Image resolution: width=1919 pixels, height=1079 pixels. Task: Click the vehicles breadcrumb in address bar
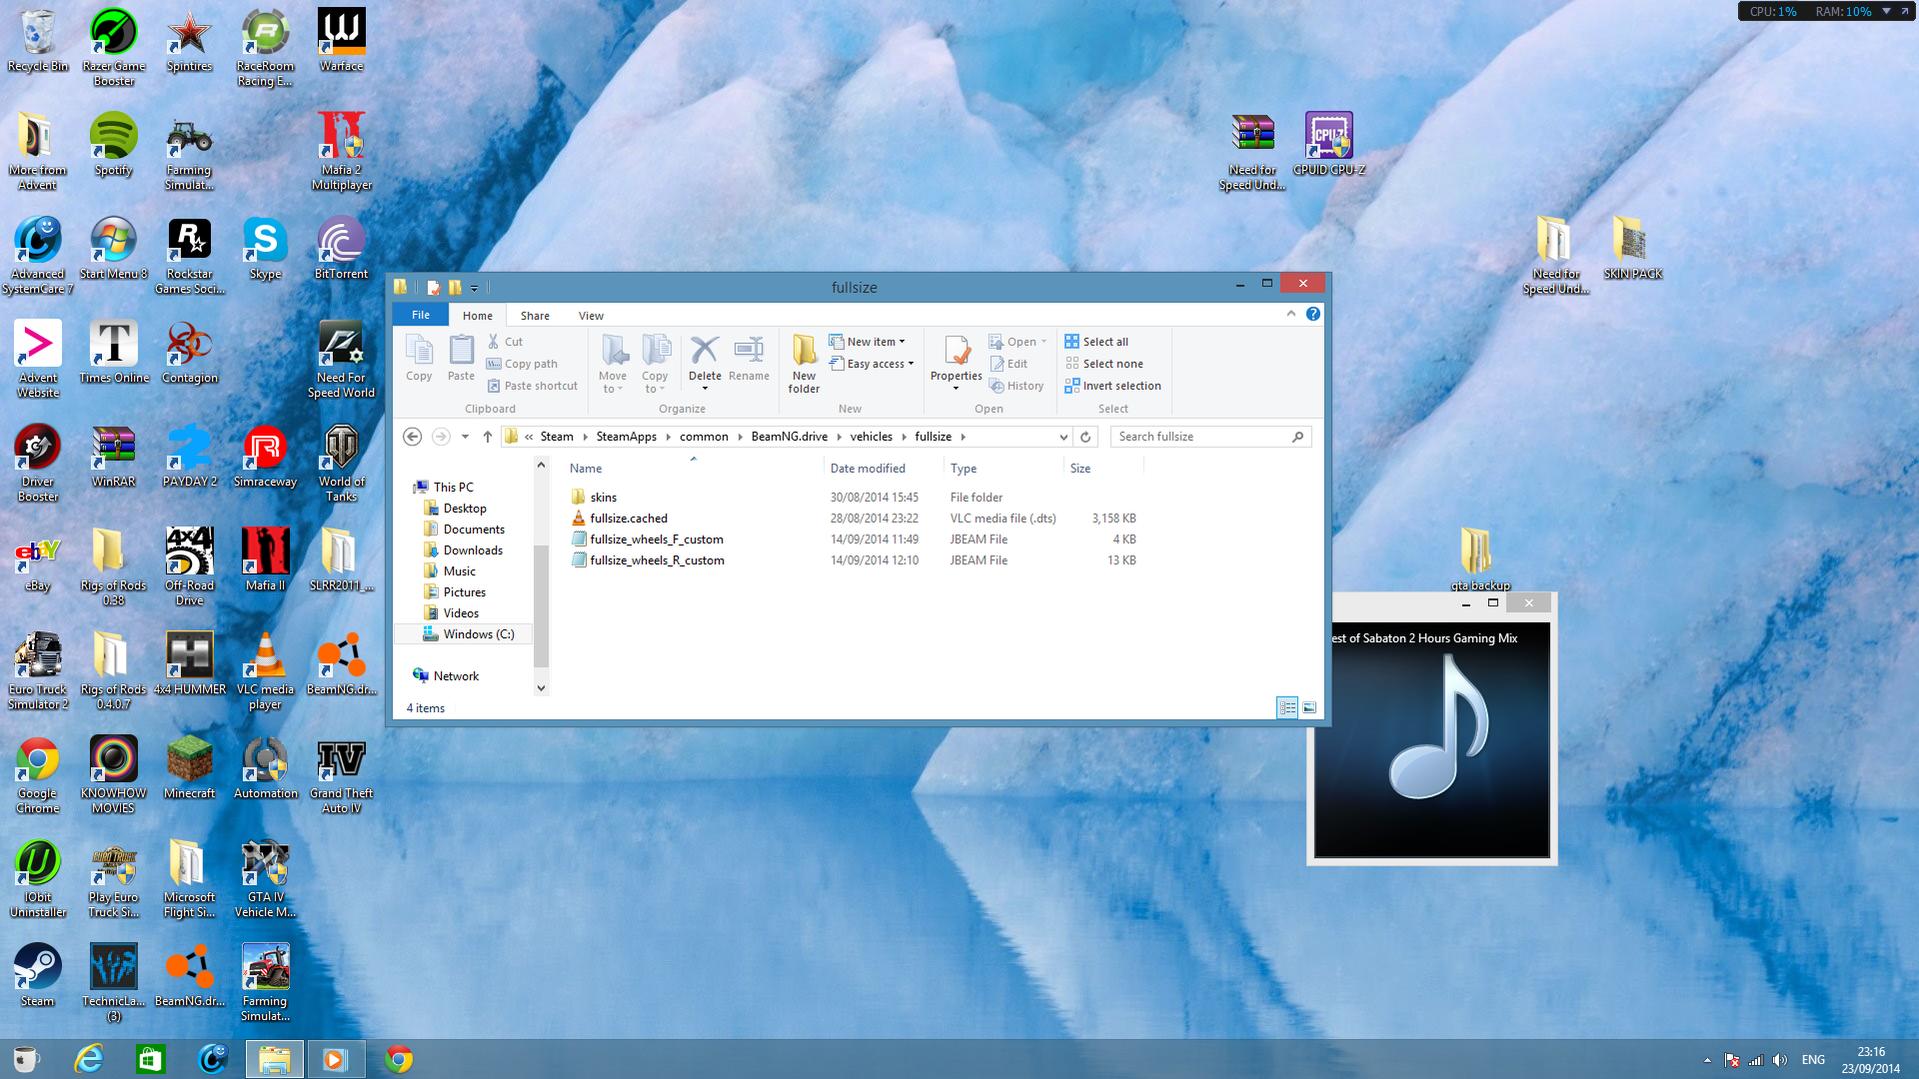(870, 437)
